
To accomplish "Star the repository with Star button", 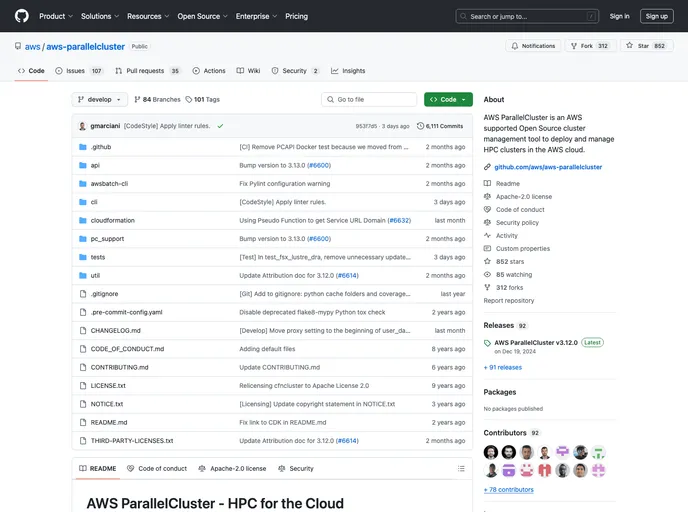I will pos(647,46).
